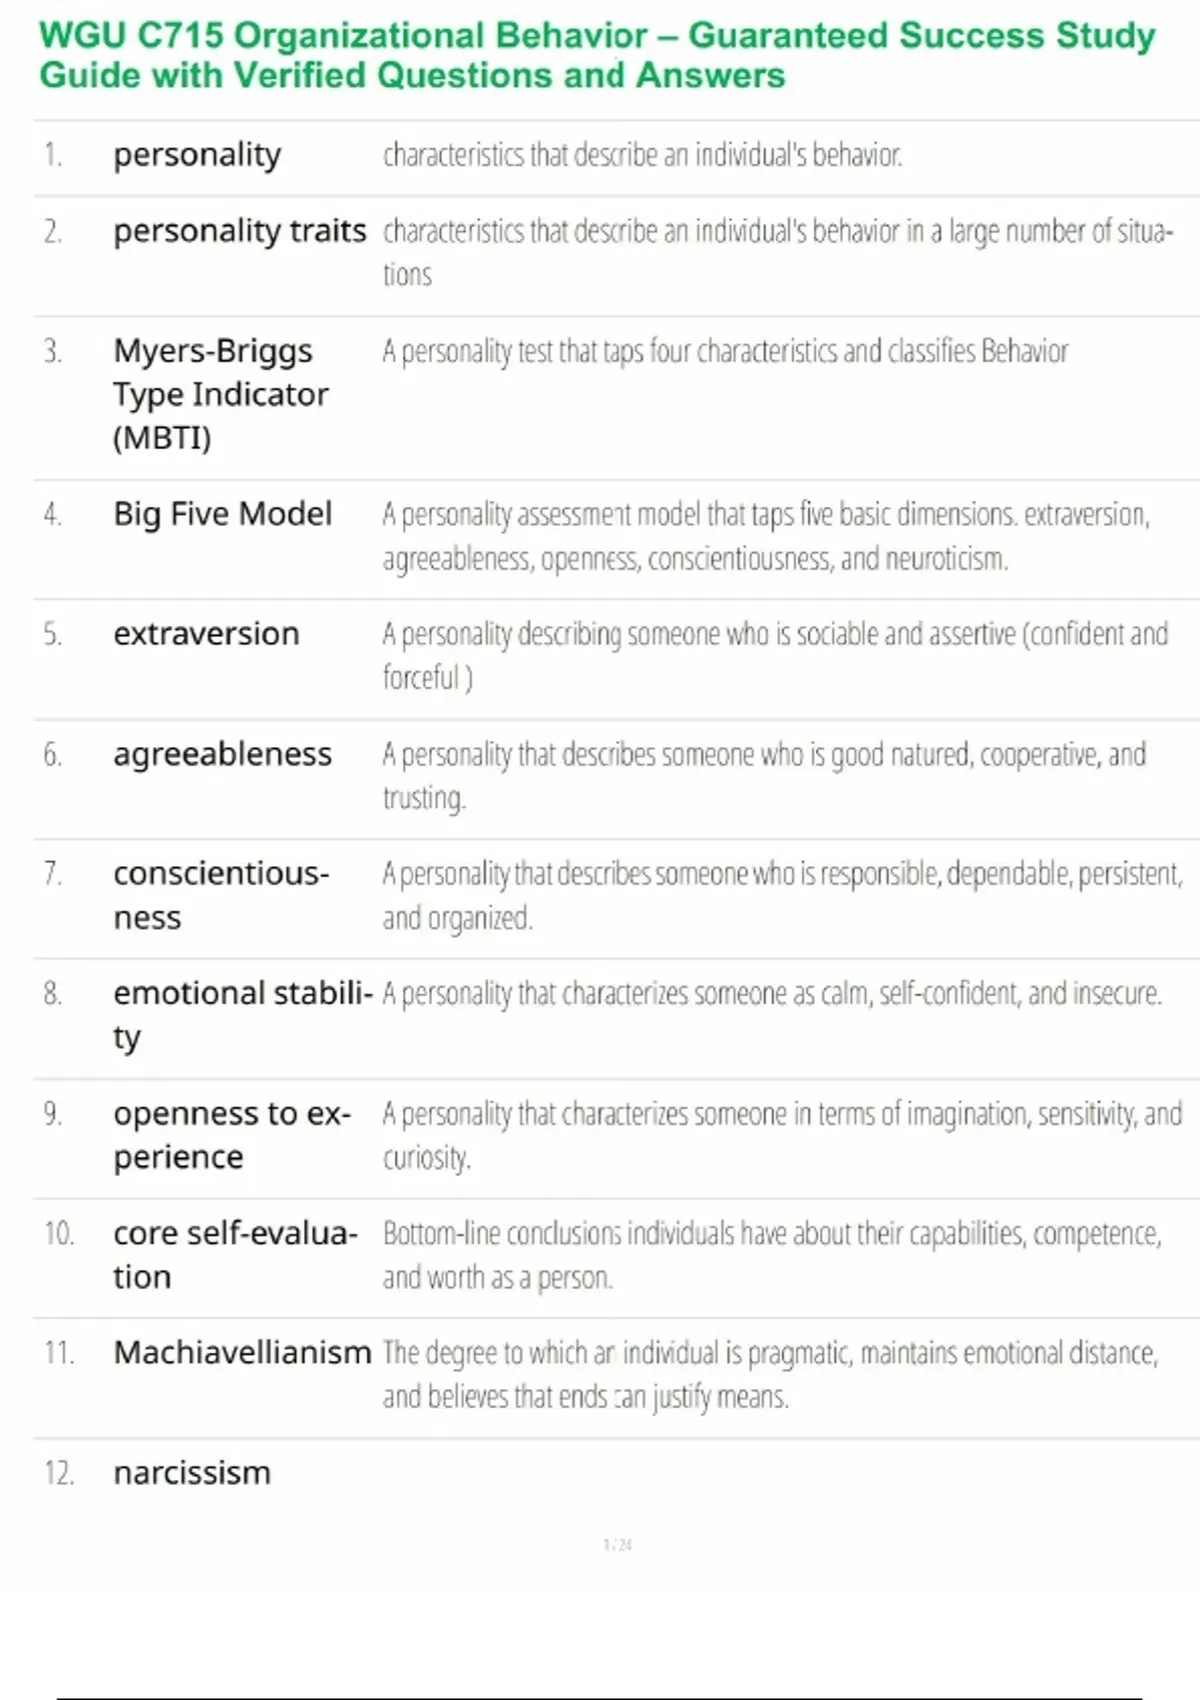Click the extraversion definition text
The width and height of the screenshot is (1200, 1700).
pos(775,655)
